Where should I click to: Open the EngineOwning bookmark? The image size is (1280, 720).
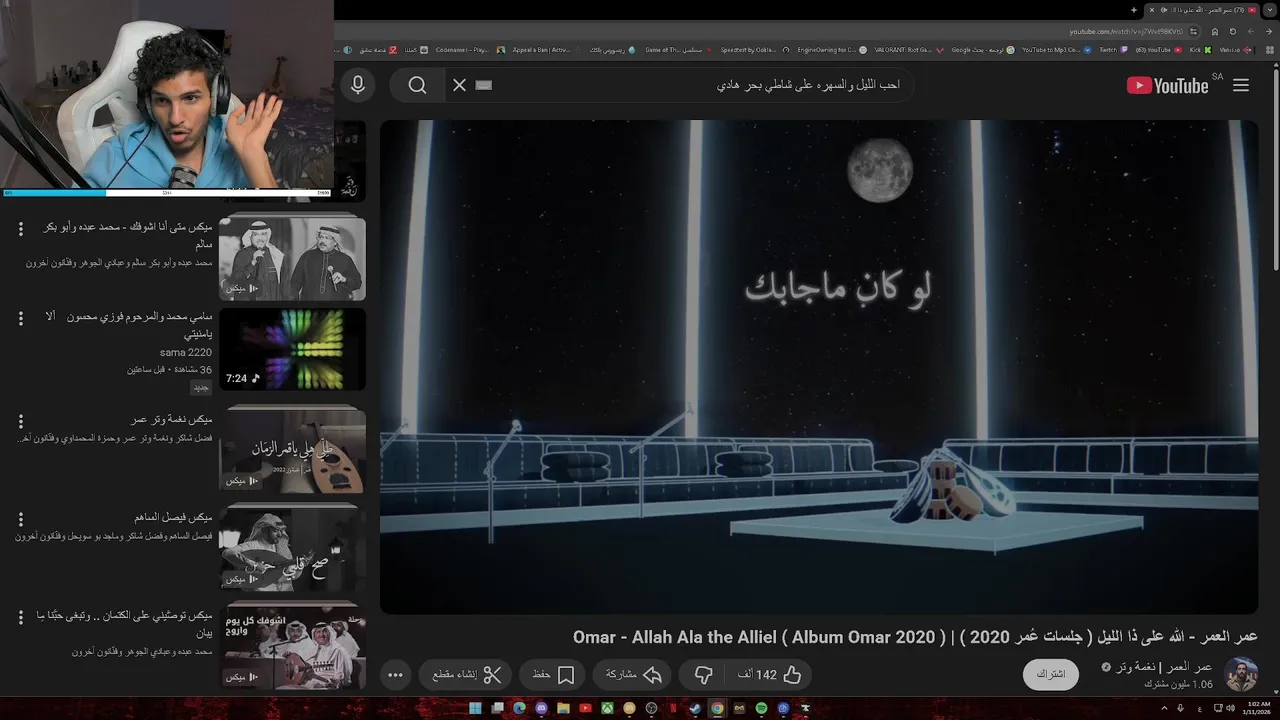coord(832,49)
